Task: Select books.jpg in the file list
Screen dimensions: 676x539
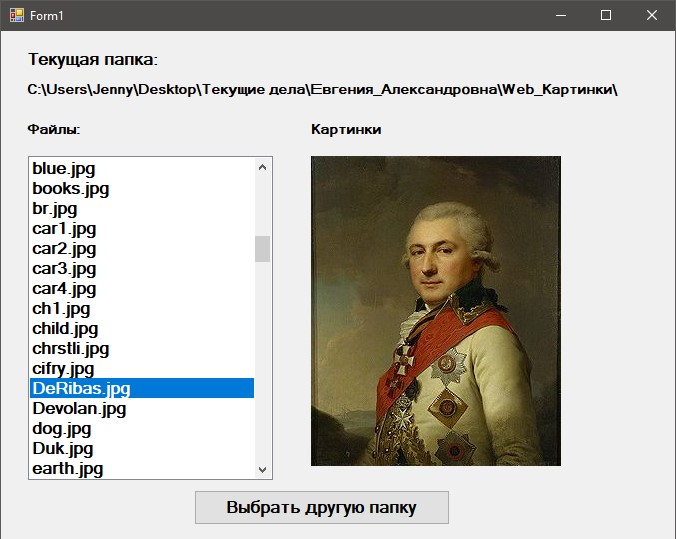Action: click(x=70, y=189)
